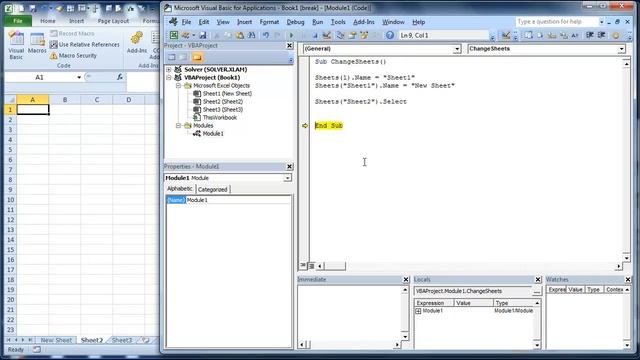Click the Undo arrow in VBA toolbar
The image size is (640, 360).
click(x=266, y=36)
